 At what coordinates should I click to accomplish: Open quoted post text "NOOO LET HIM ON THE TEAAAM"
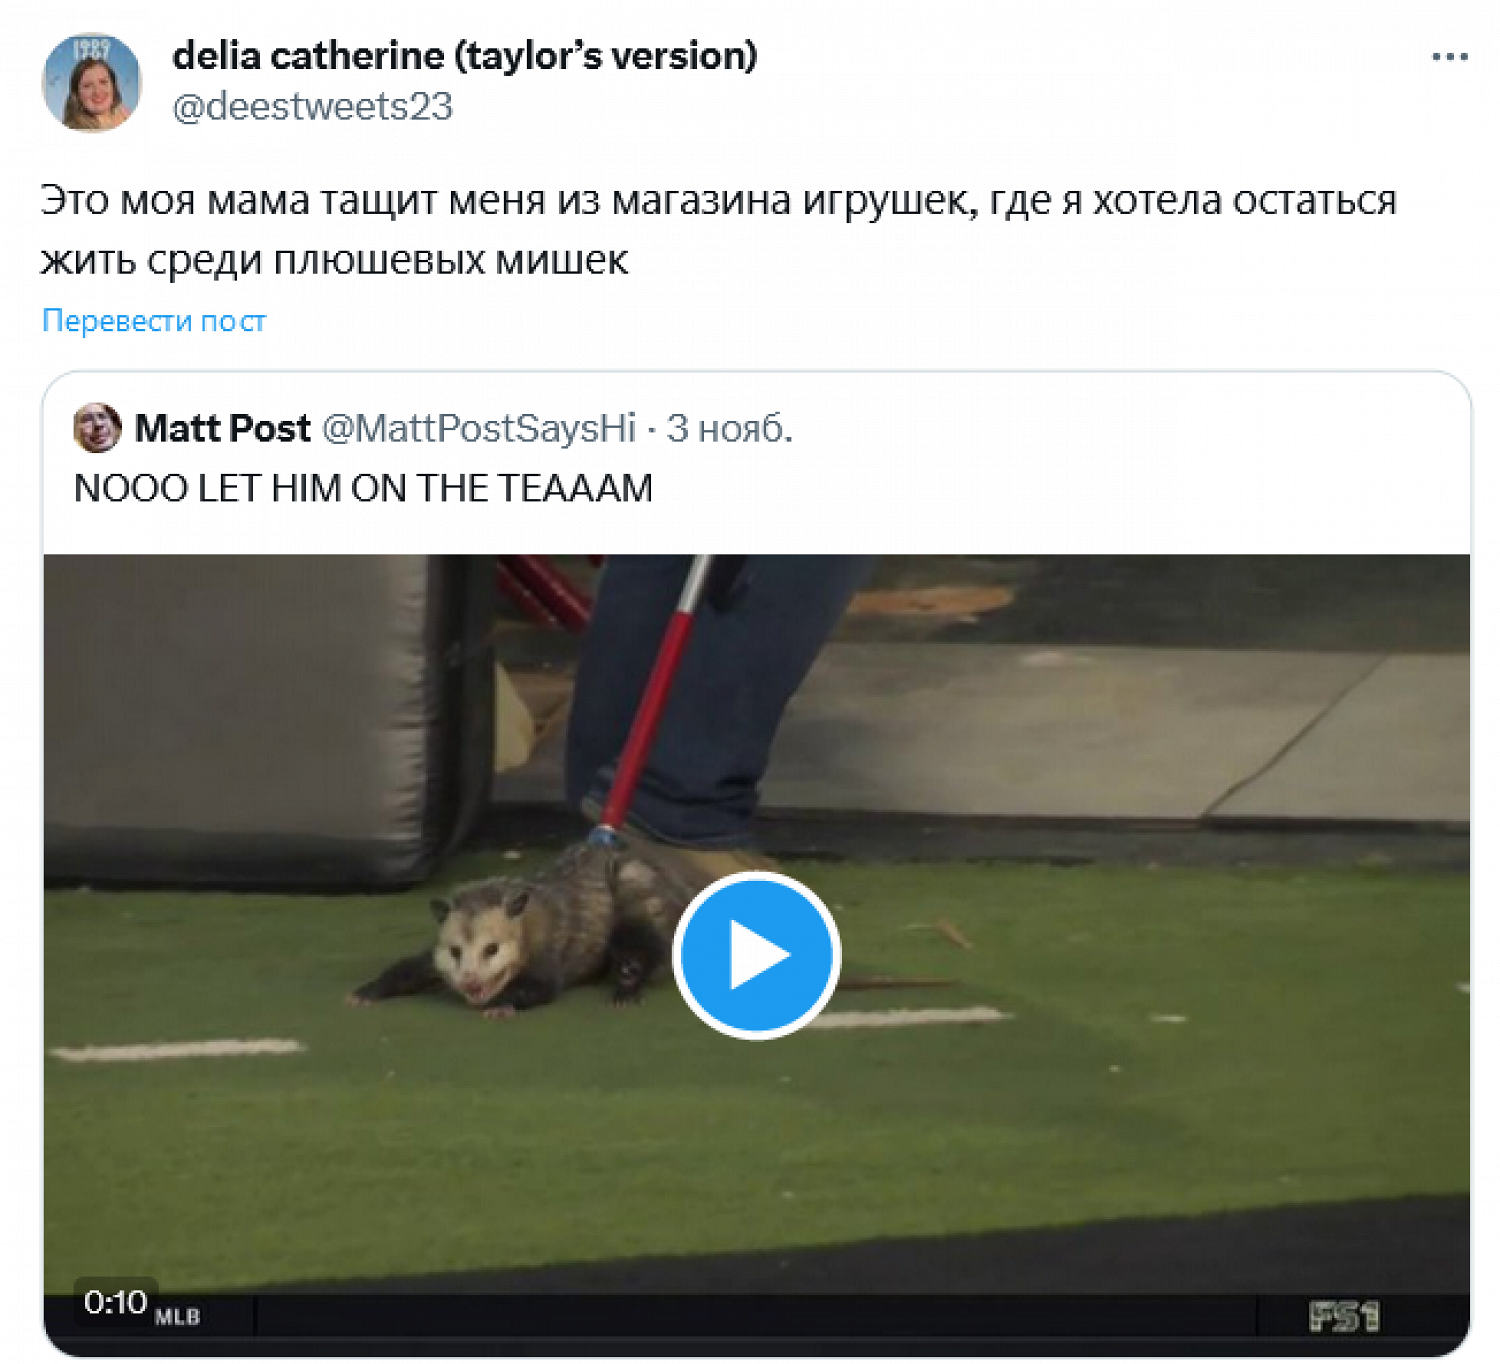point(363,488)
